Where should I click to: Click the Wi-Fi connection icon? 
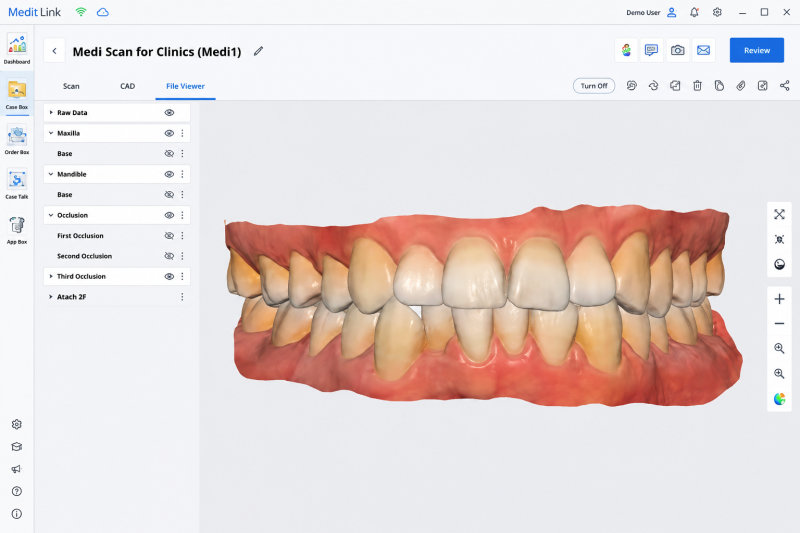[x=81, y=12]
